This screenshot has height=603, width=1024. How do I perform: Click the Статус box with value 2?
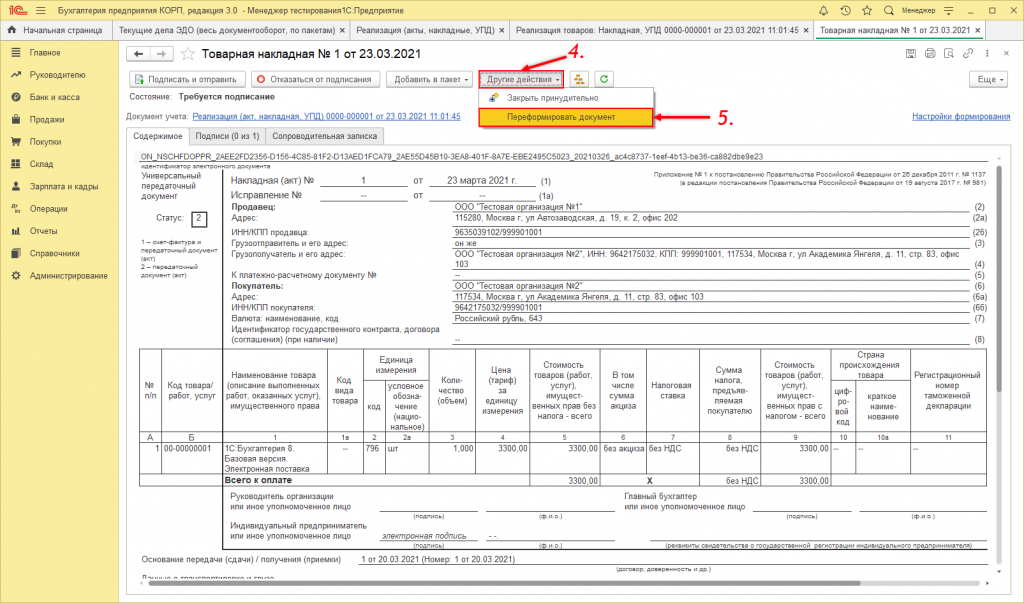[199, 219]
